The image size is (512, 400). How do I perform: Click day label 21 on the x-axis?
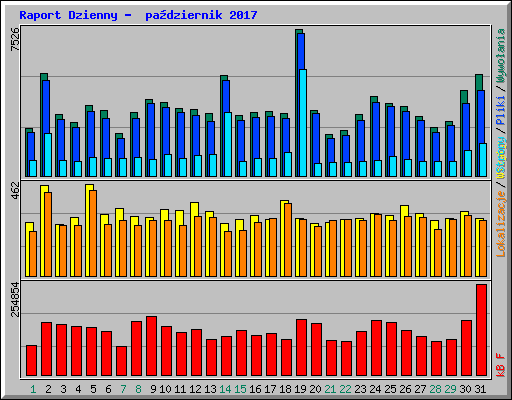pyautogui.click(x=330, y=389)
